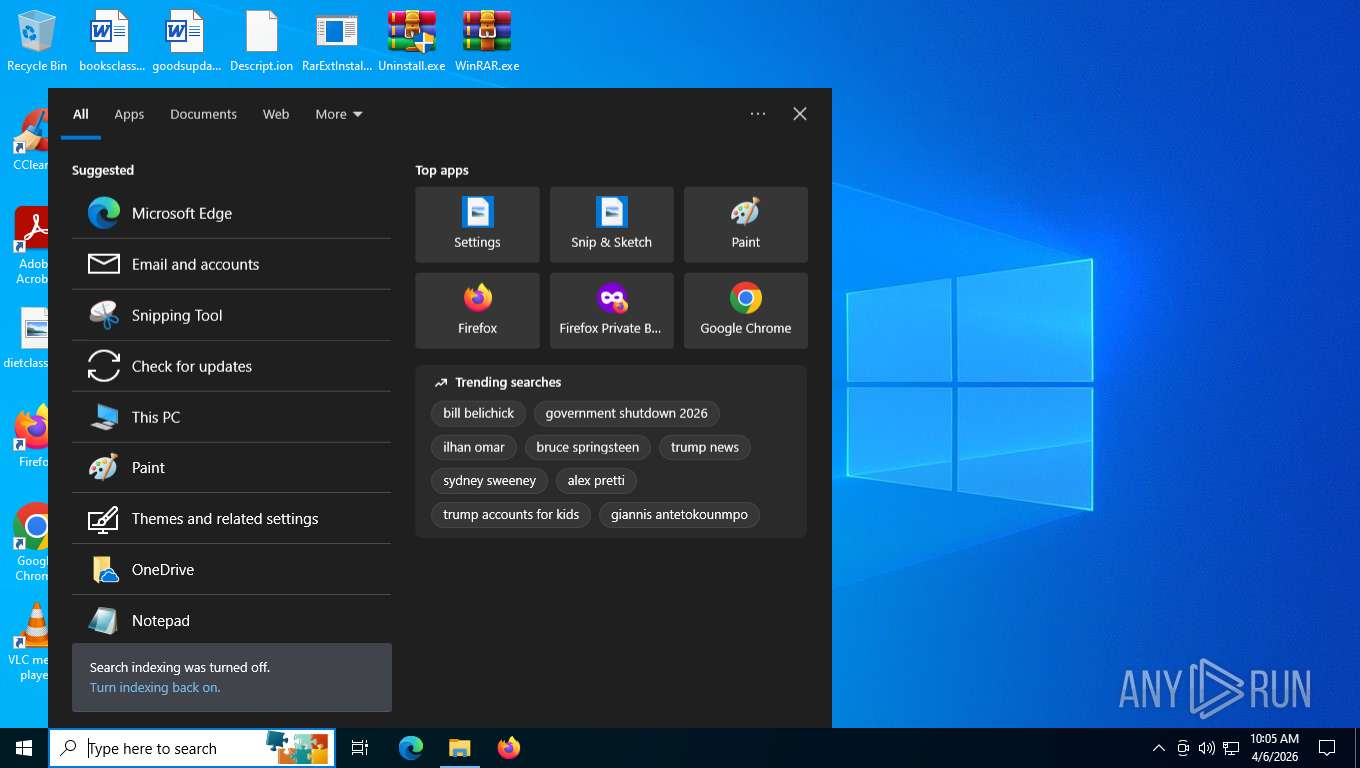Open the Google Chrome tile in Top apps
The image size is (1360, 768).
tap(745, 310)
